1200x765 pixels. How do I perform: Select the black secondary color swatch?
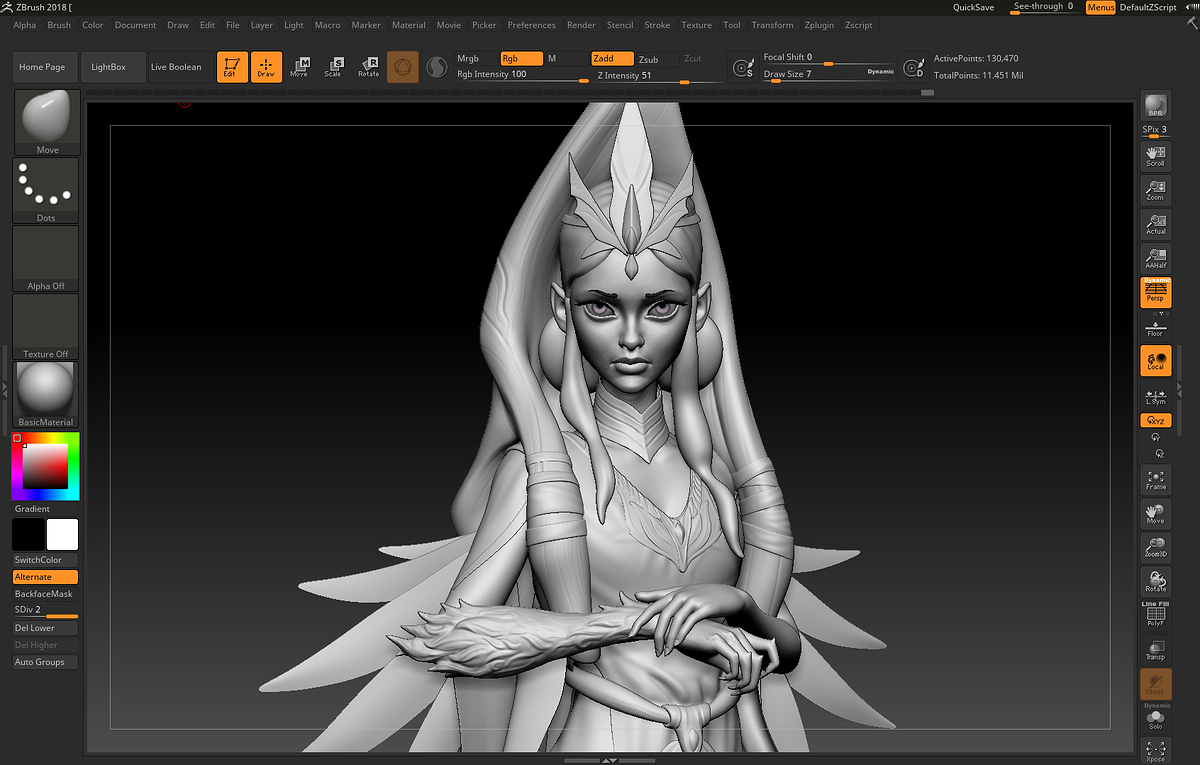point(29,534)
